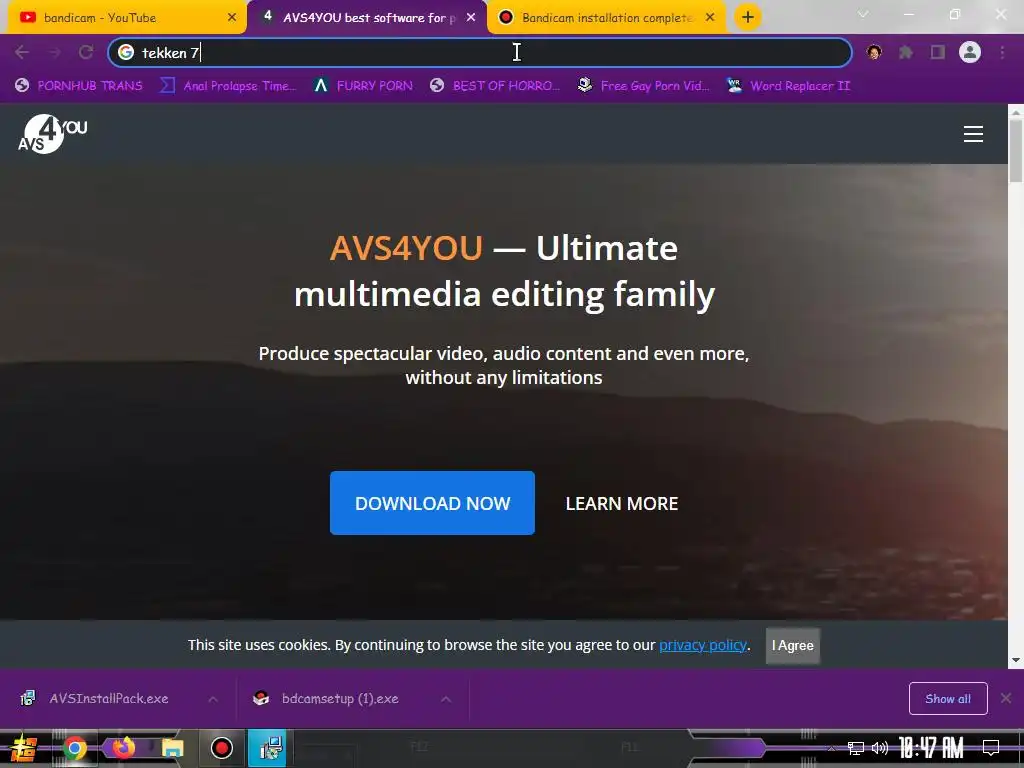Click the Google icon in address bar

click(x=126, y=52)
